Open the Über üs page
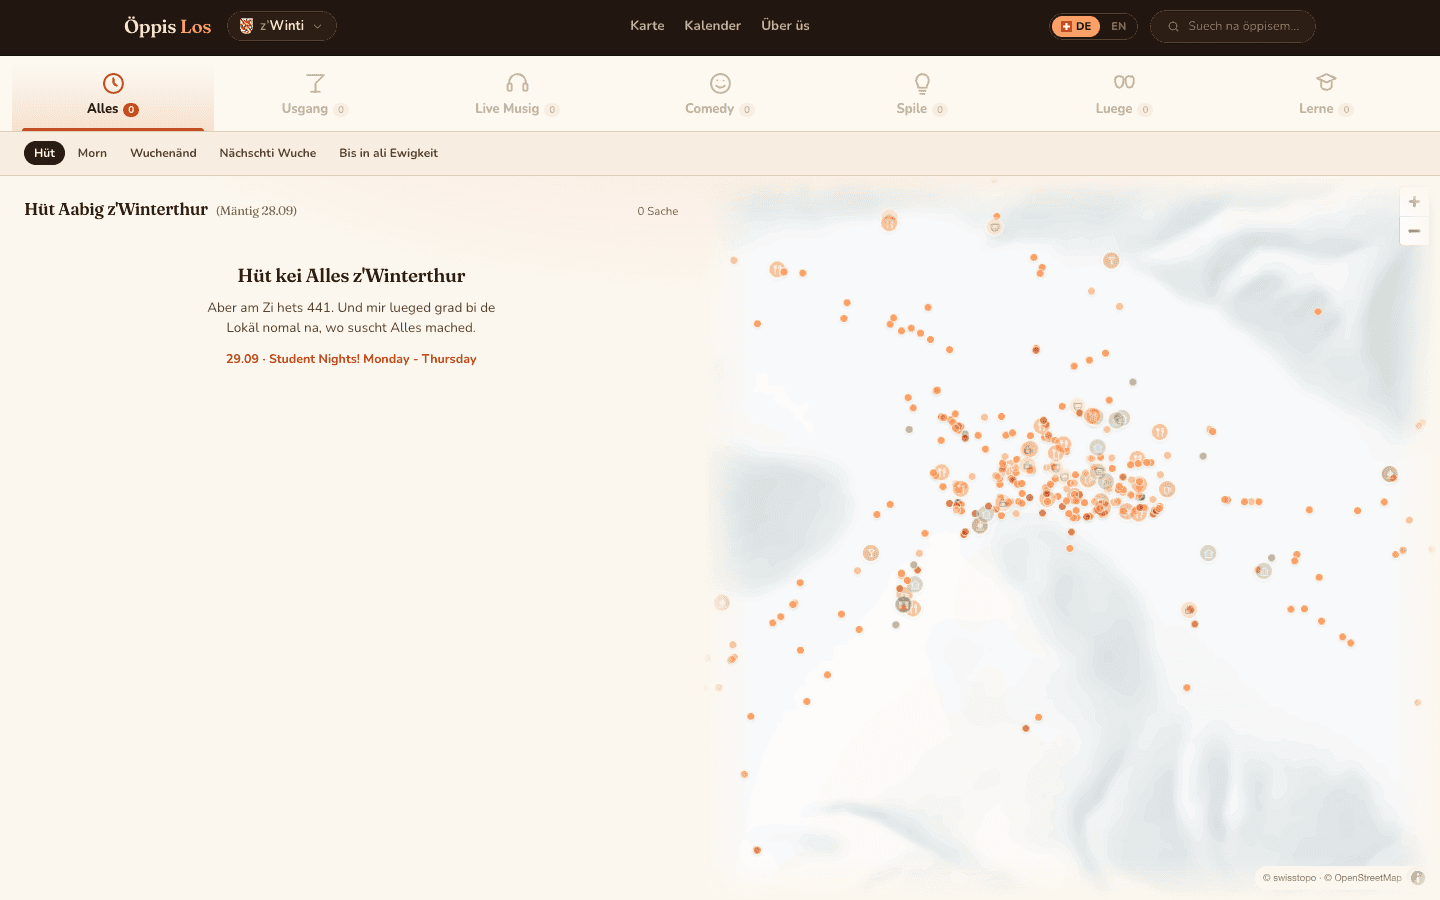The width and height of the screenshot is (1440, 900). (785, 26)
